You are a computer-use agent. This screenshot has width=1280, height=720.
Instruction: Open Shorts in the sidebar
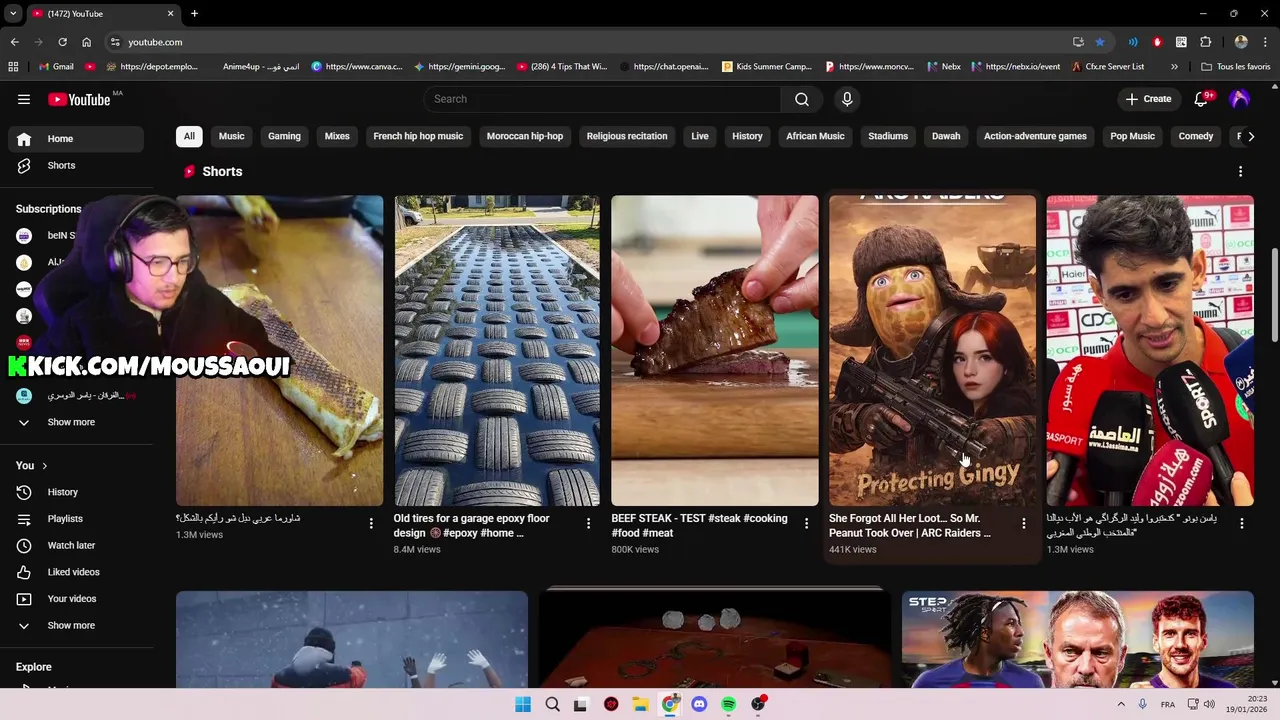76,165
